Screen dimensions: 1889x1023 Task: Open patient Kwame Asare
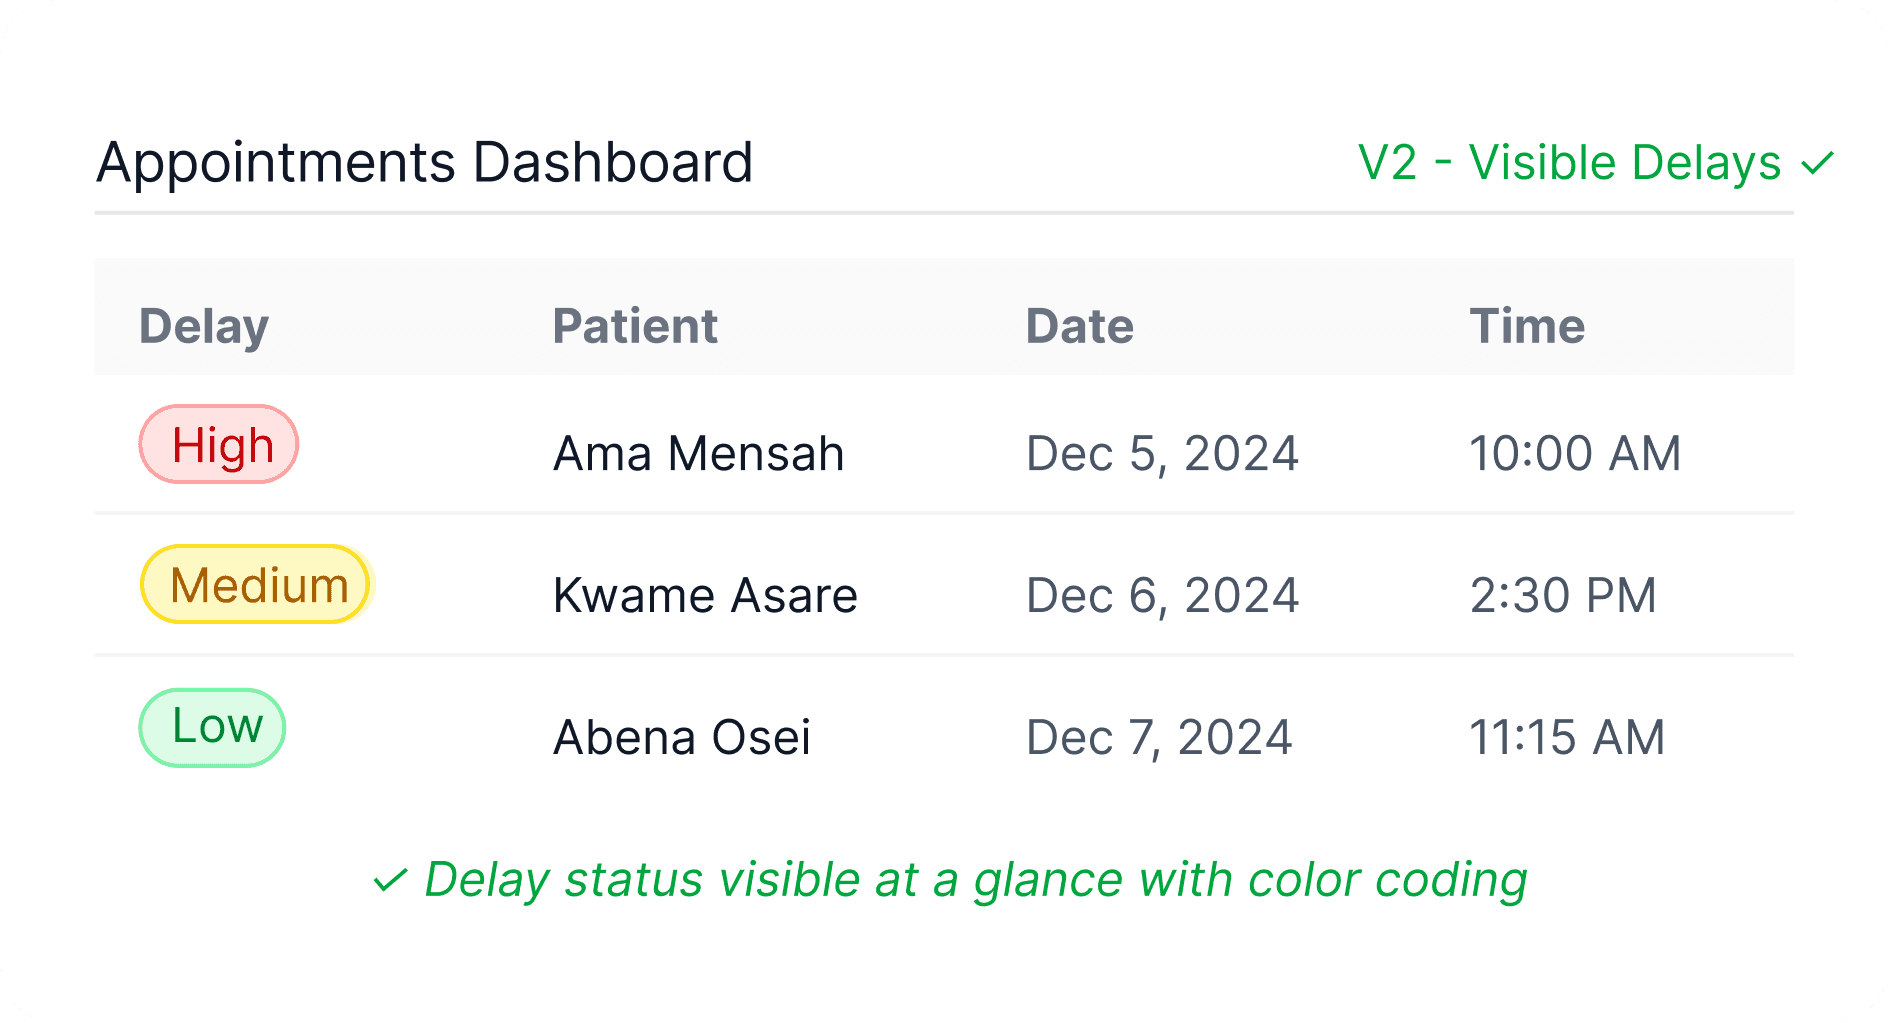705,596
